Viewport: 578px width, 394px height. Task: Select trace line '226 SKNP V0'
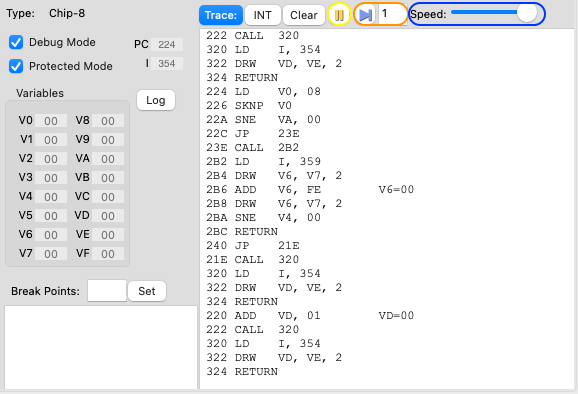(249, 105)
